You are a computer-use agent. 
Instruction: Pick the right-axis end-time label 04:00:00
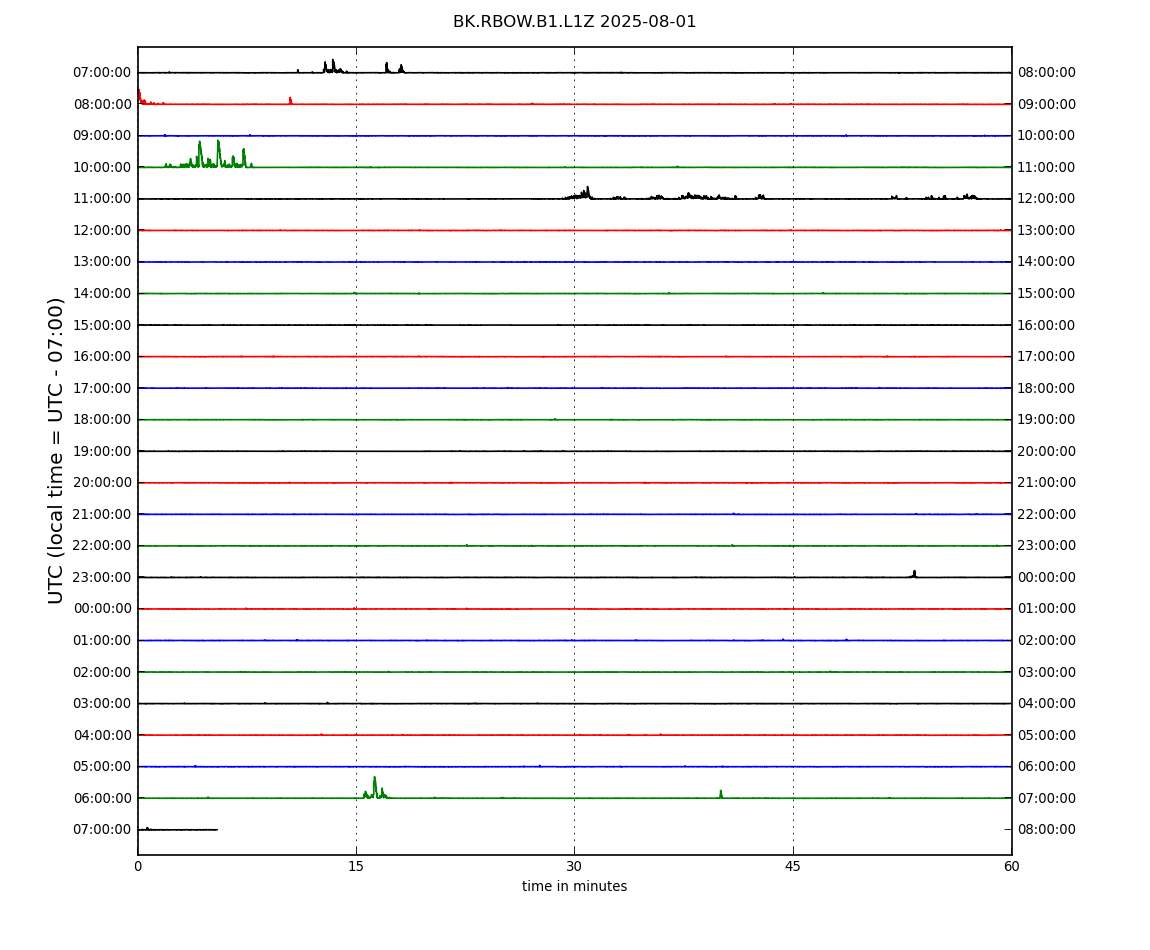click(1047, 704)
